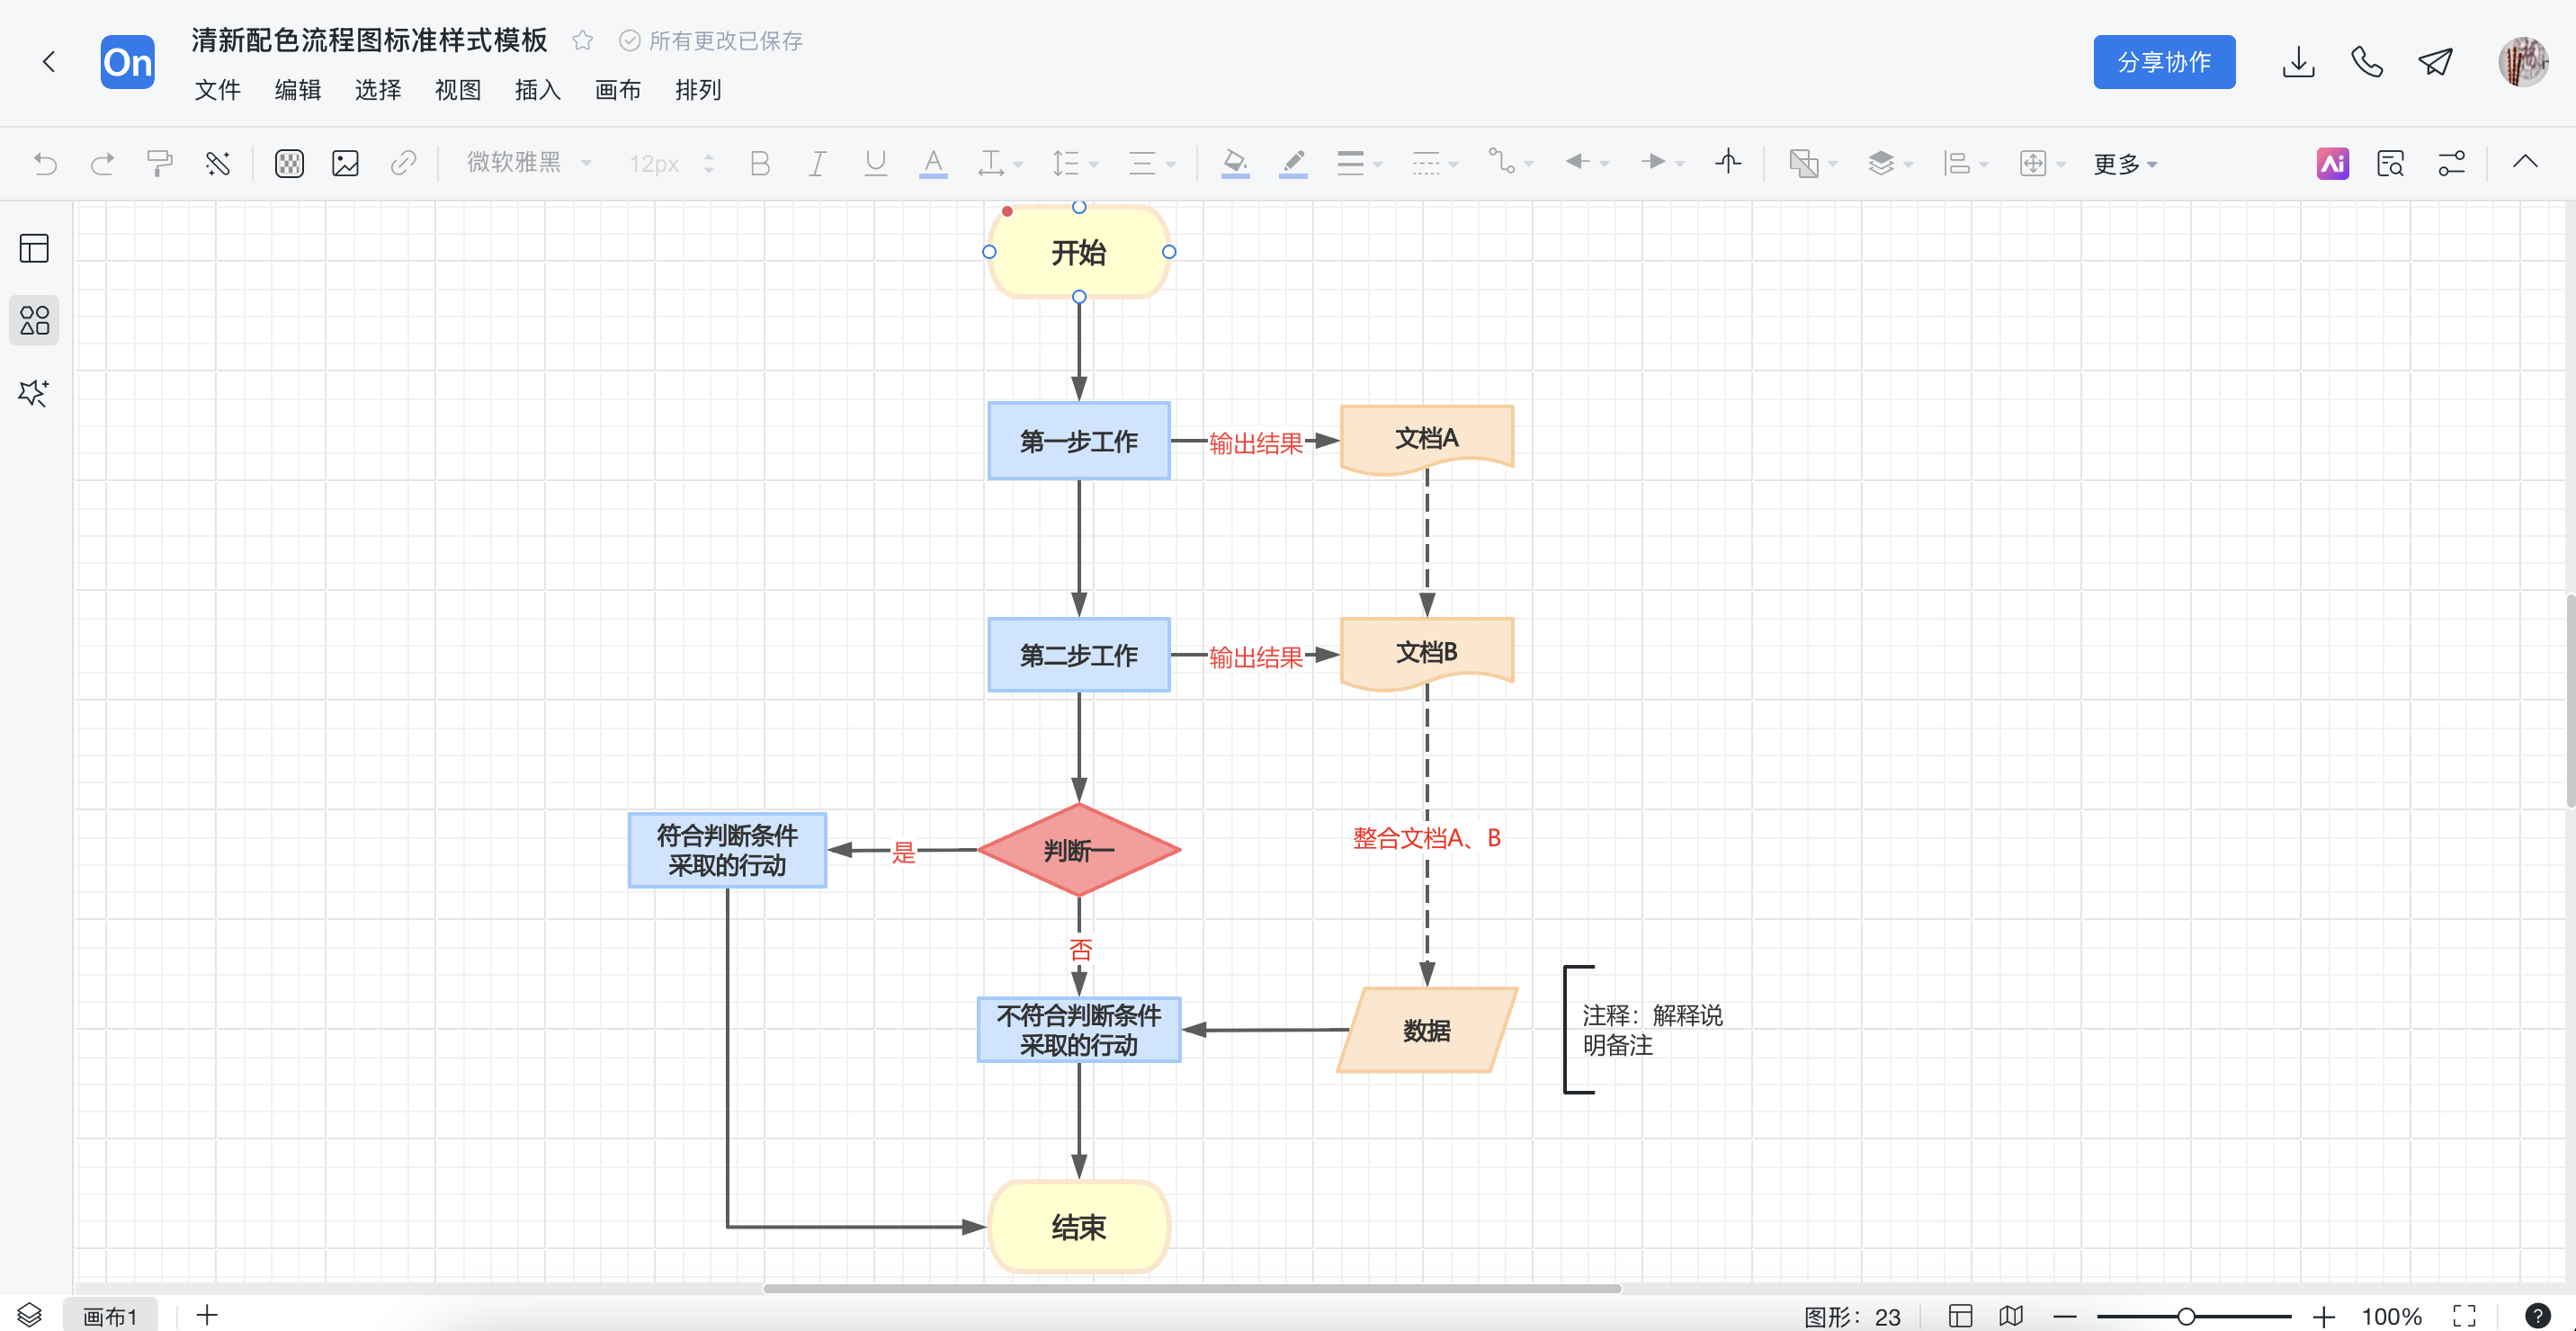This screenshot has height=1331, width=2576.
Task: Open the shapes library in sidebar
Action: coord(34,320)
